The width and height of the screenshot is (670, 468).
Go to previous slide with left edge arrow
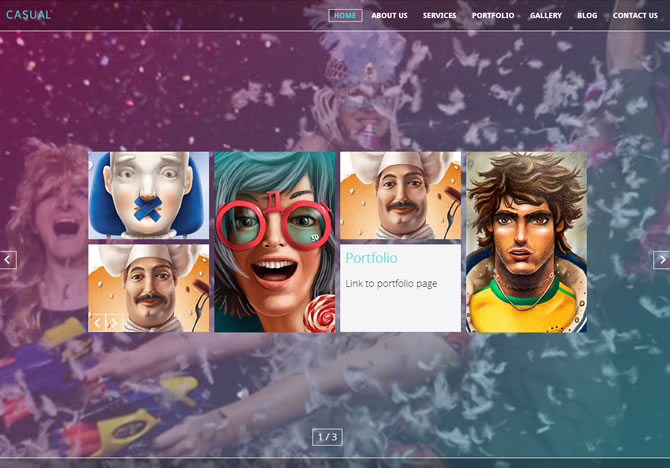[x=8, y=260]
